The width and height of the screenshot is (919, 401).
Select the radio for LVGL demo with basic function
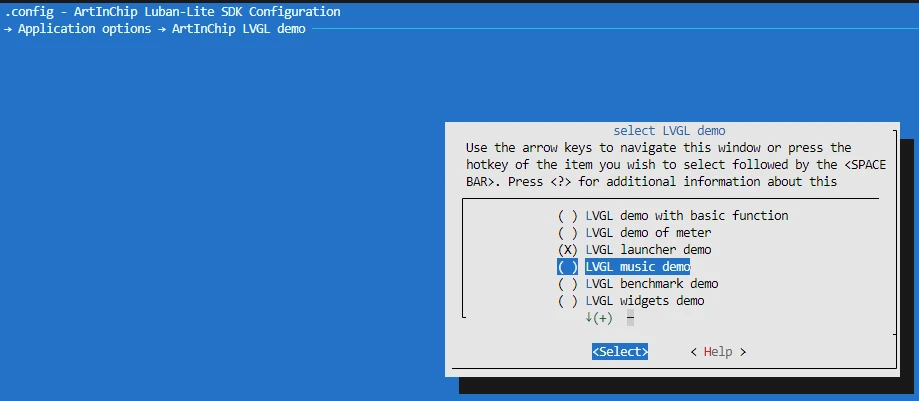point(567,216)
